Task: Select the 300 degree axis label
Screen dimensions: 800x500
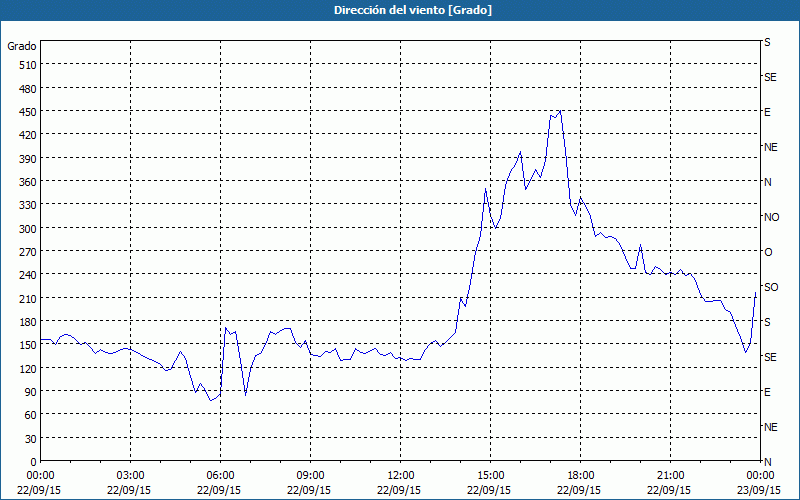Action: (x=28, y=229)
